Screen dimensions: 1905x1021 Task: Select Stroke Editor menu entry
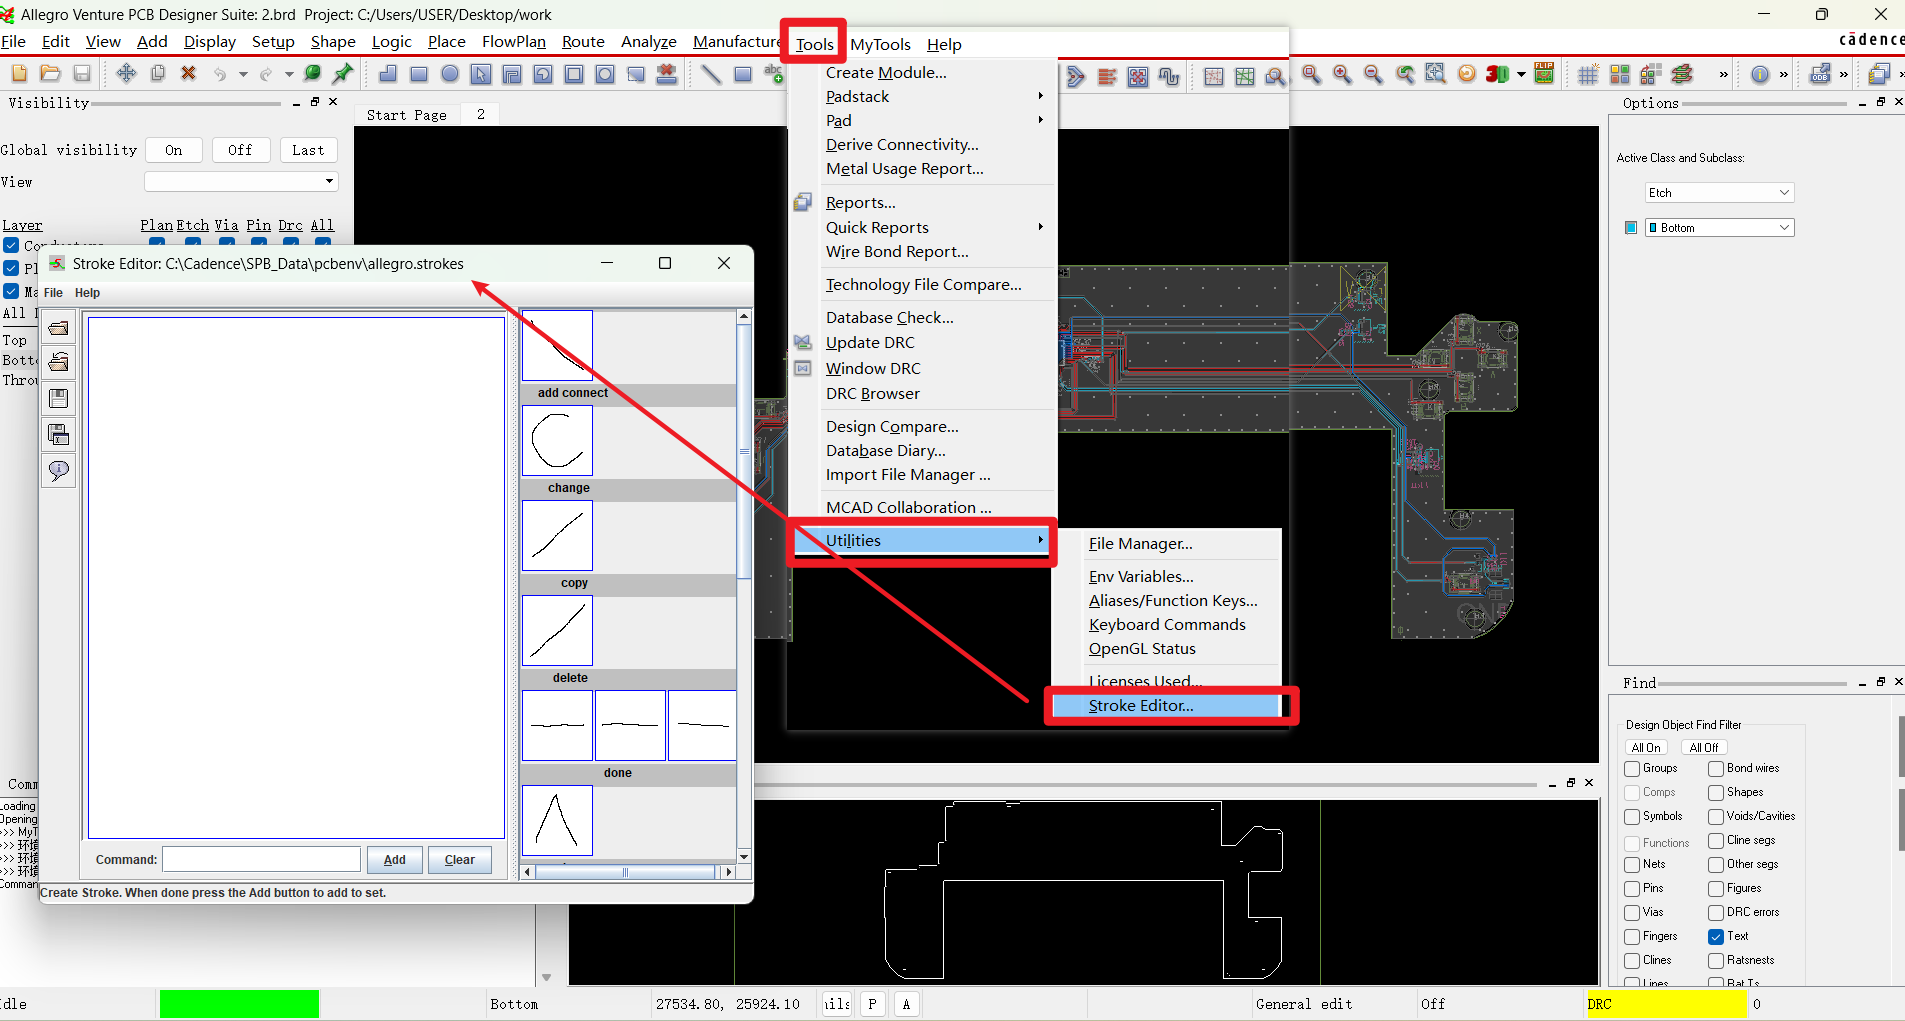click(x=1166, y=706)
